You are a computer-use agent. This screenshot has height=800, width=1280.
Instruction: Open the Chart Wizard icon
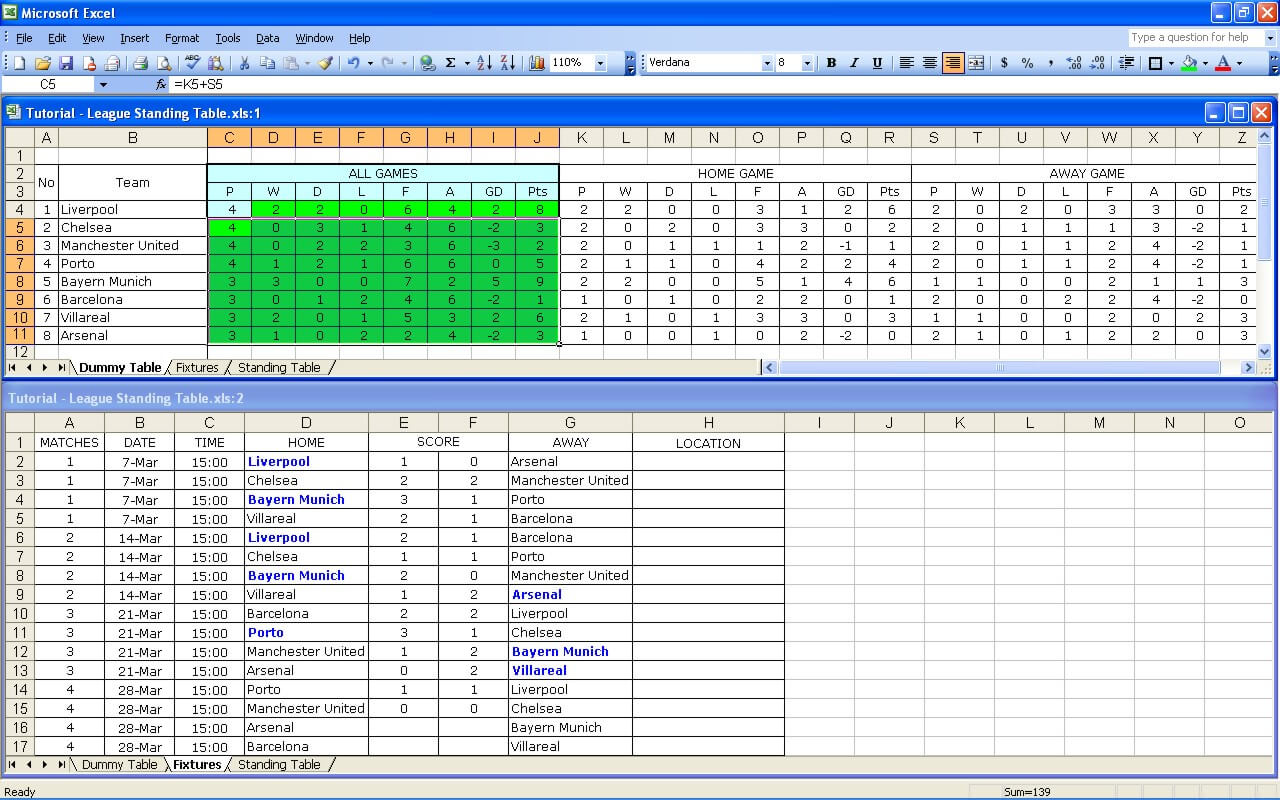coord(537,62)
